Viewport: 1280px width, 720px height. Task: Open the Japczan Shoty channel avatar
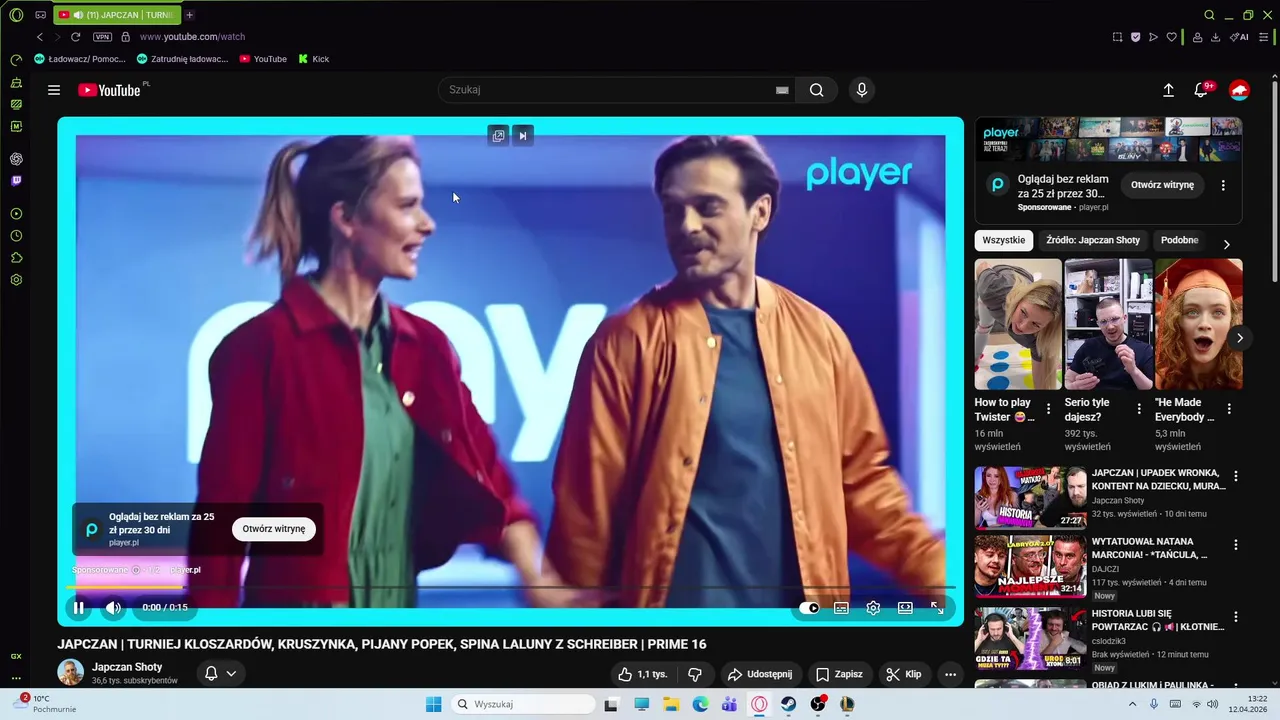[x=70, y=672]
